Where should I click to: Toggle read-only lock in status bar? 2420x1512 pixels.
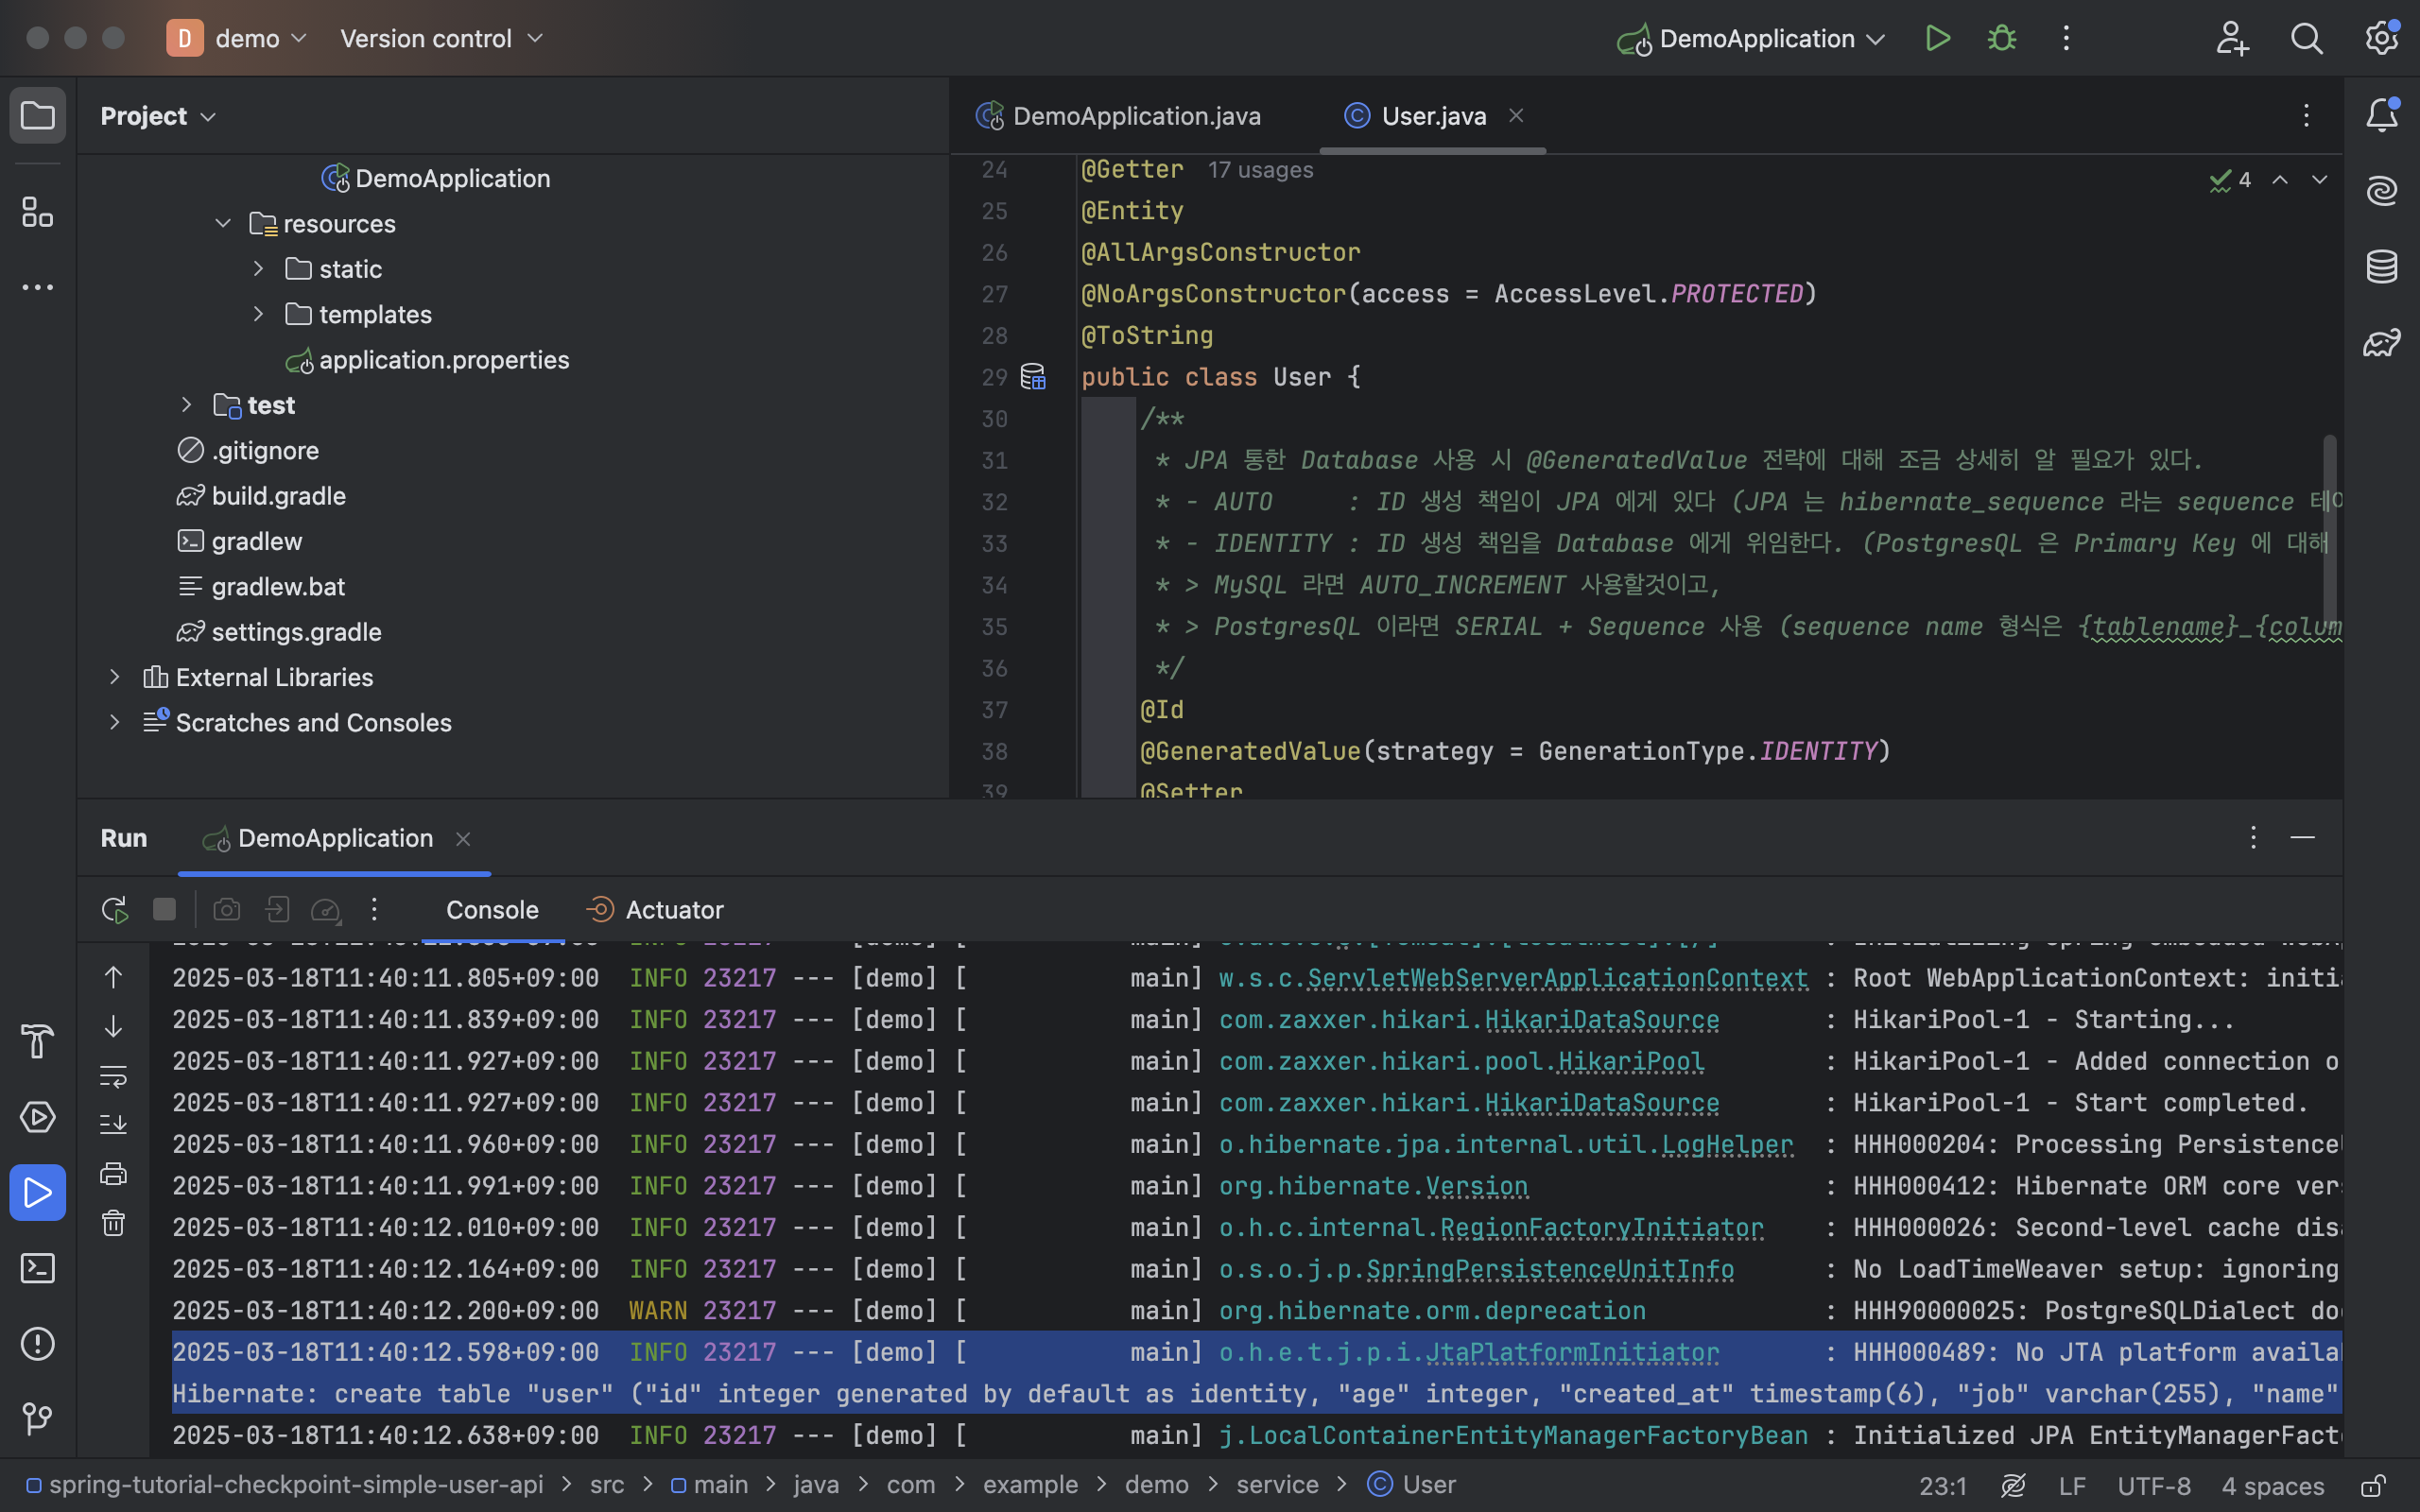2373,1486
